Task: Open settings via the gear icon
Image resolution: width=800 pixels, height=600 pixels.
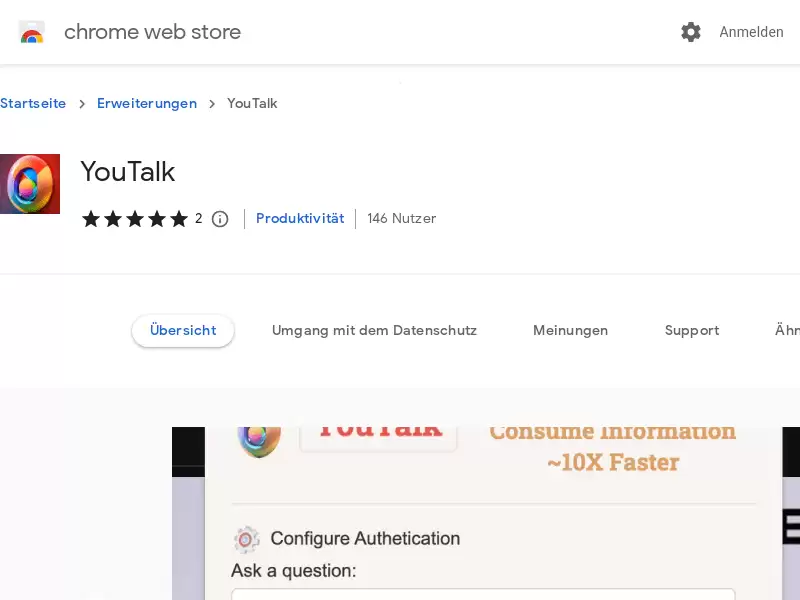Action: [691, 32]
